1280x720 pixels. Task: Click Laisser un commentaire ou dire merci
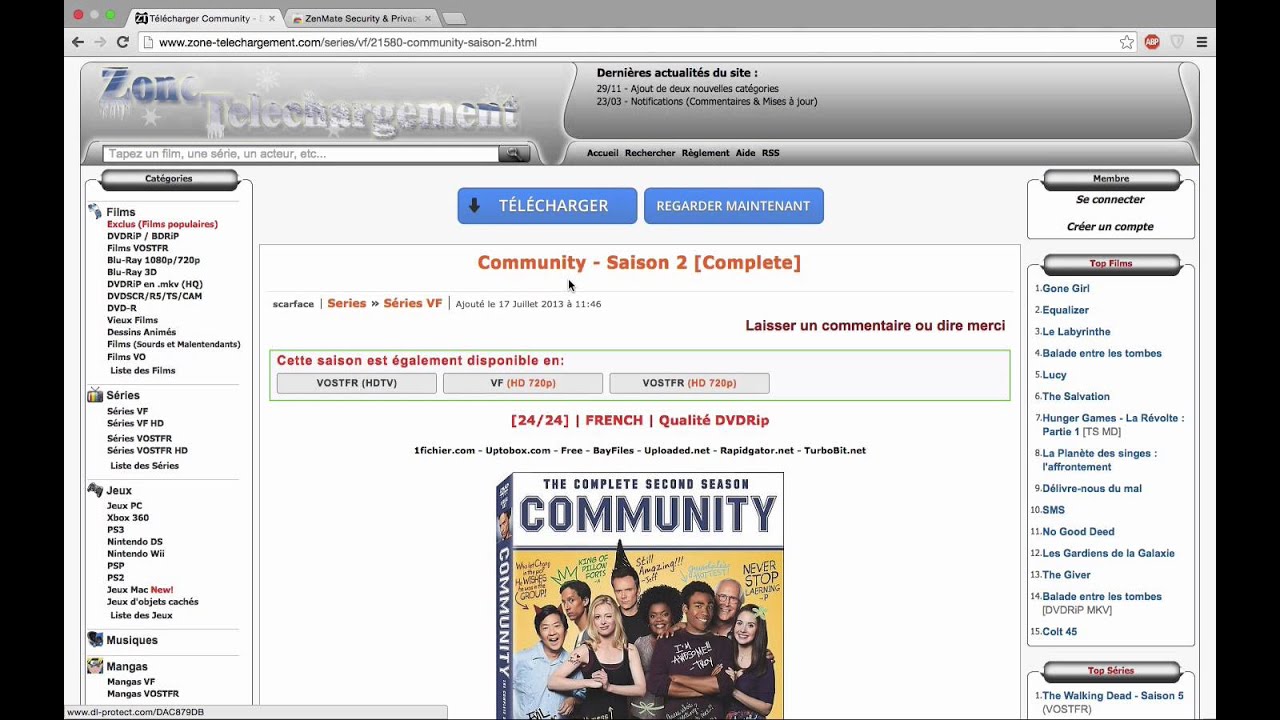(x=875, y=325)
